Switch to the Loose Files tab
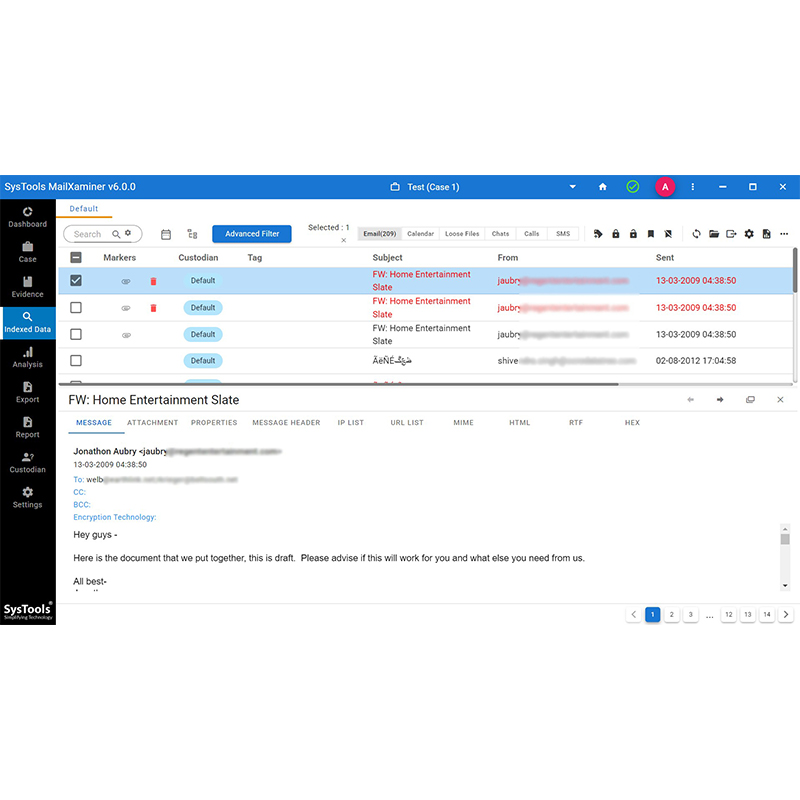 coord(462,234)
